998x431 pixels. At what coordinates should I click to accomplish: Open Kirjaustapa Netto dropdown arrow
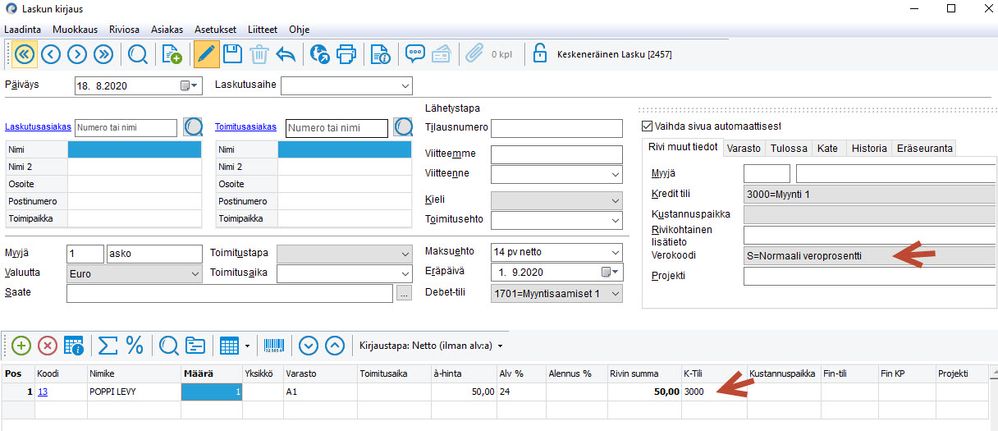click(x=500, y=346)
